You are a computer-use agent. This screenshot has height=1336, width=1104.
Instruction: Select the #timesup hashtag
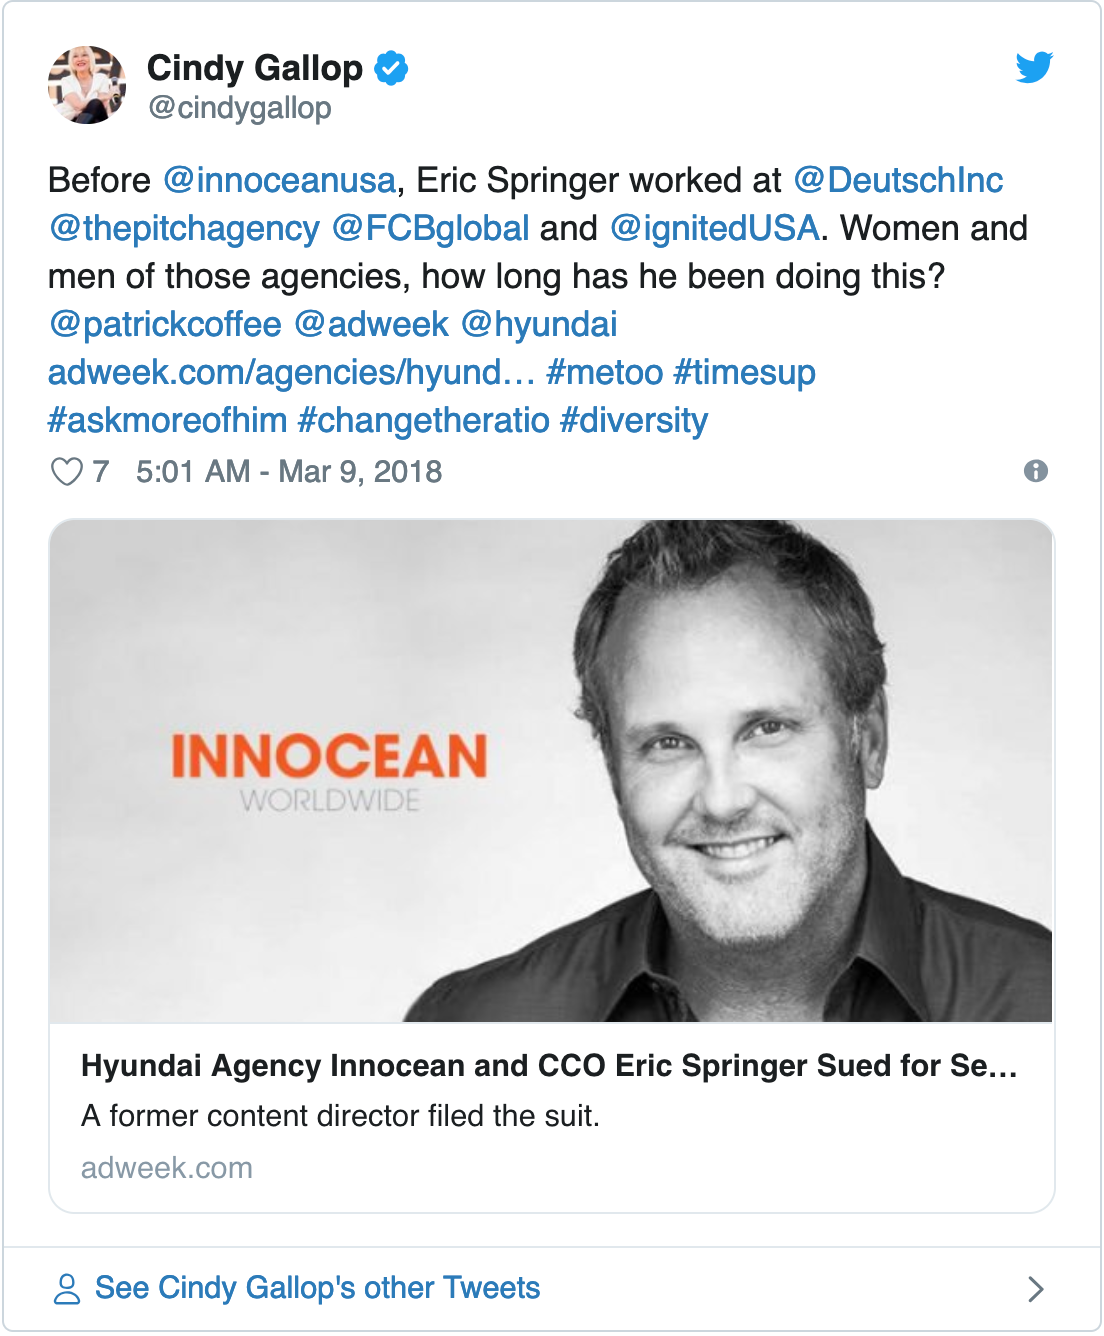(745, 372)
